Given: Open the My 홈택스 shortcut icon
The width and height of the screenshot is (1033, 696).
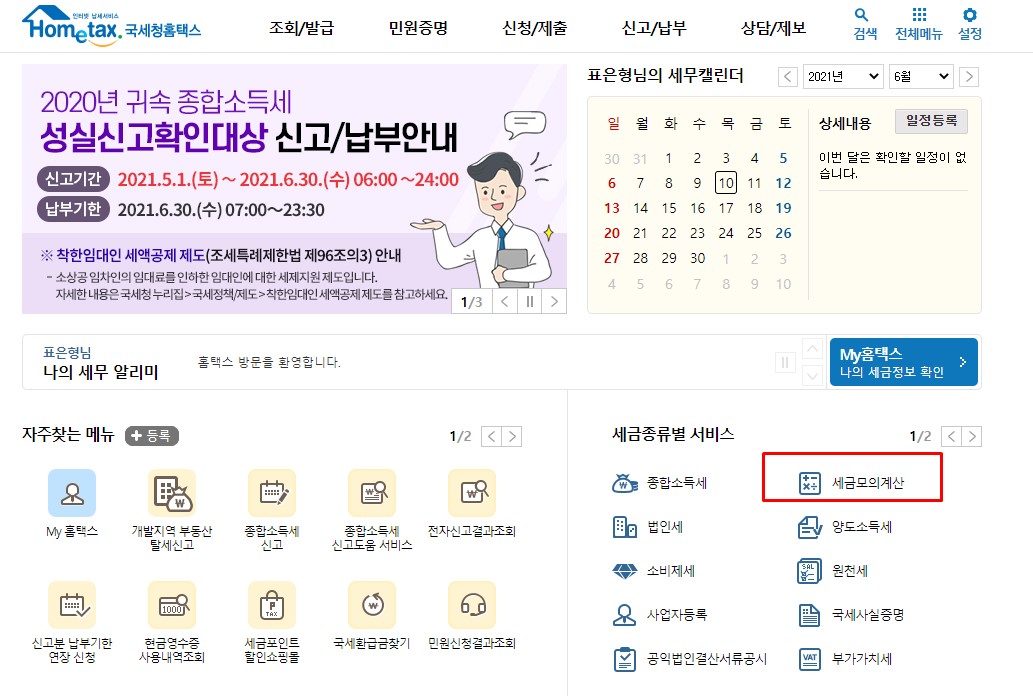Looking at the screenshot, I should pos(72,492).
